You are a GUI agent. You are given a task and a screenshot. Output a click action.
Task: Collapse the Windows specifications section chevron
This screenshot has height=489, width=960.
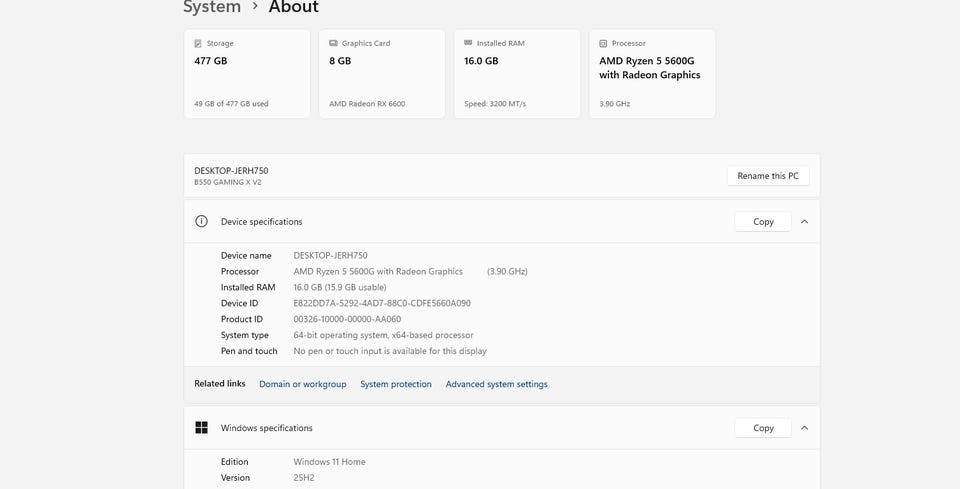coord(805,428)
